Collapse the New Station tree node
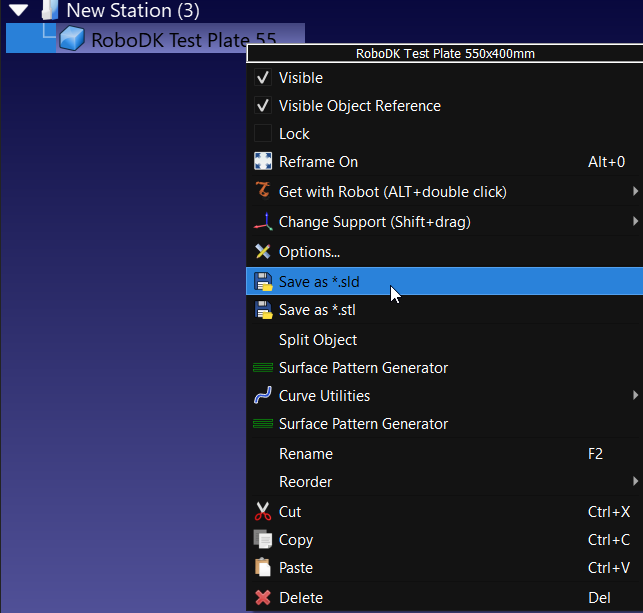 point(18,11)
